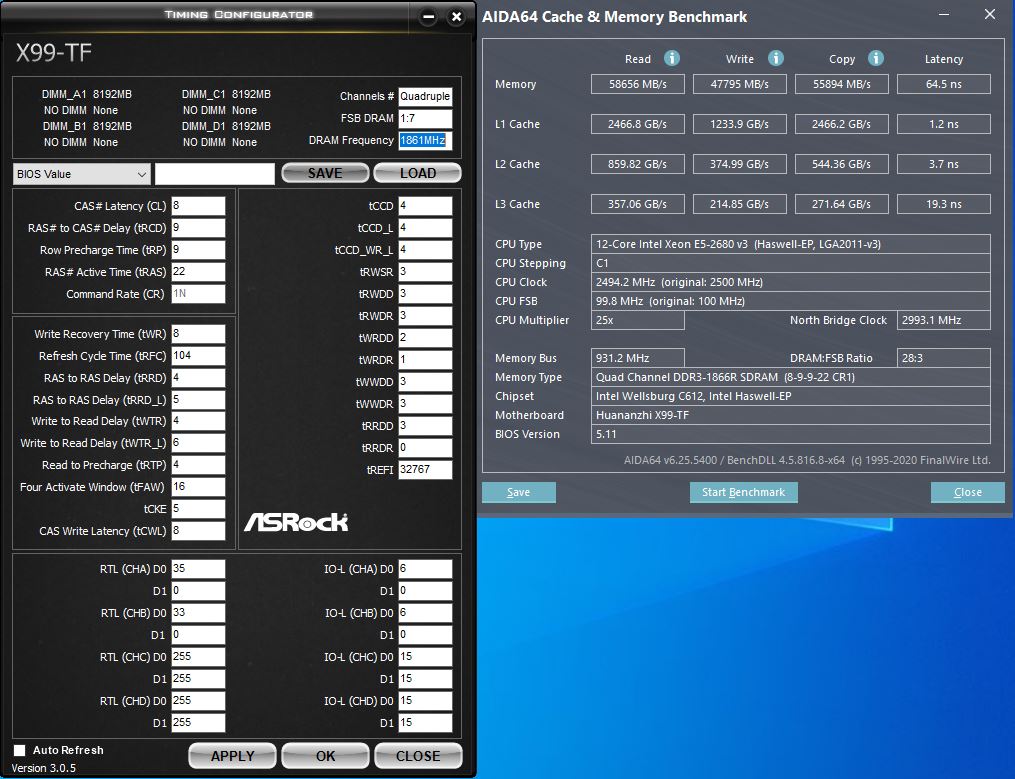Click the Write to Read Delay (tWTR) field
The width and height of the screenshot is (1015, 779).
pyautogui.click(x=198, y=421)
